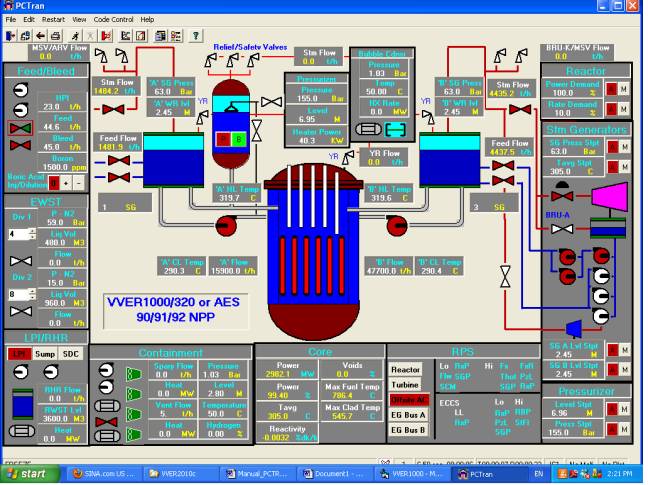
Task: Open the Help menu
Action: 147,19
